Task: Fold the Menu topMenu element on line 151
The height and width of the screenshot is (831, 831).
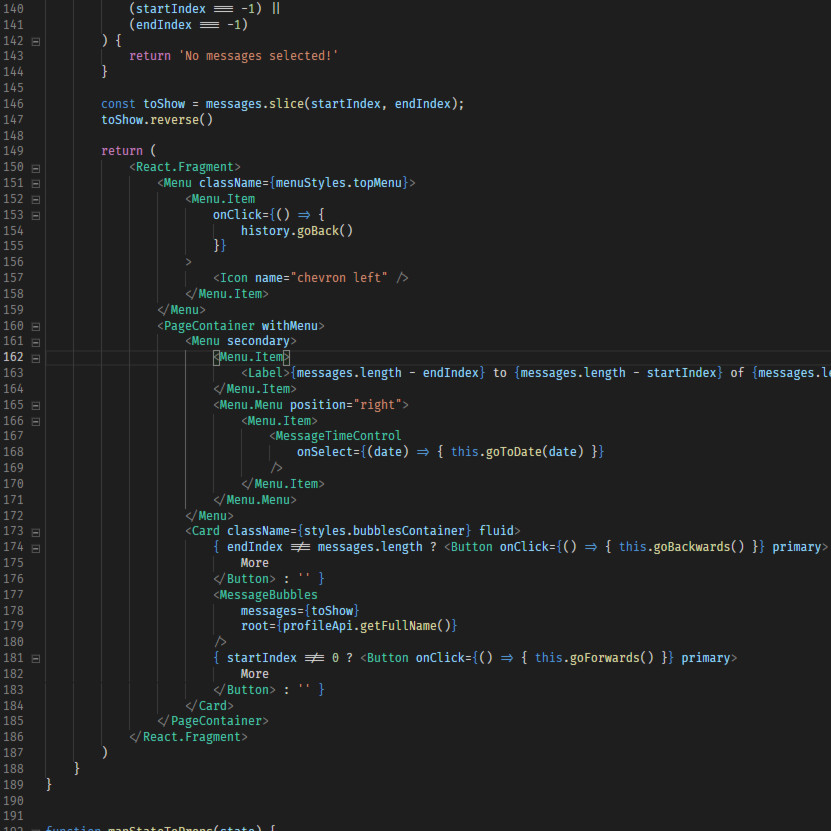Action: 36,184
